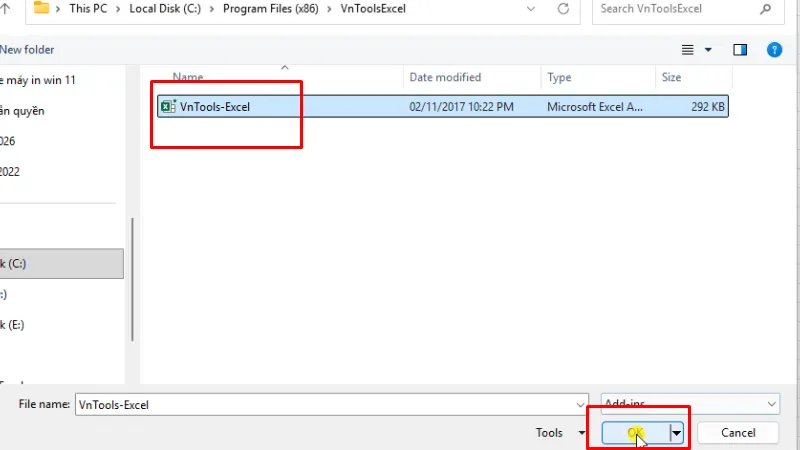Screen dimensions: 800x450
Task: Click the folder icon in address bar
Action: coord(41,9)
